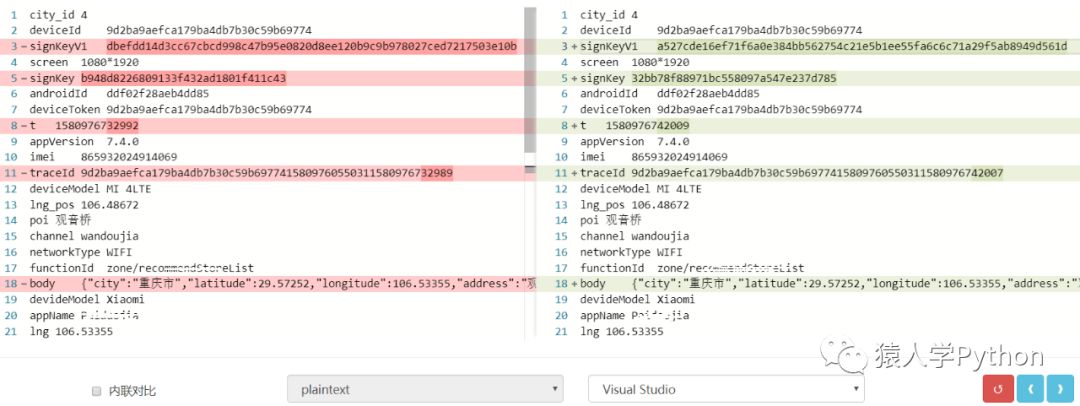Click right pane imei 865932024914069 line
Screen dimensions: 1080x406
654,157
